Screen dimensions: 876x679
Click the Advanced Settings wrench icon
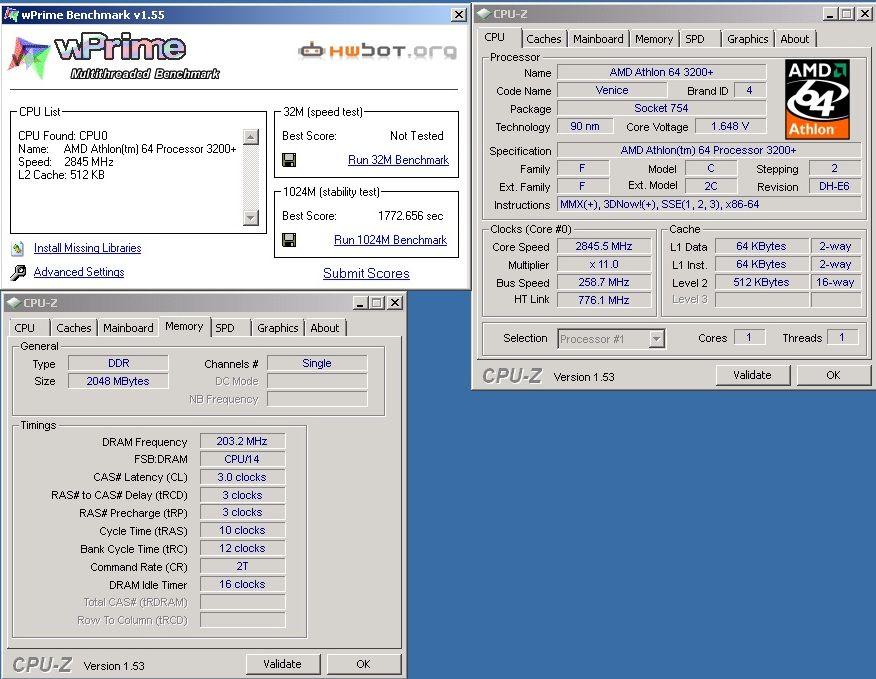point(18,272)
